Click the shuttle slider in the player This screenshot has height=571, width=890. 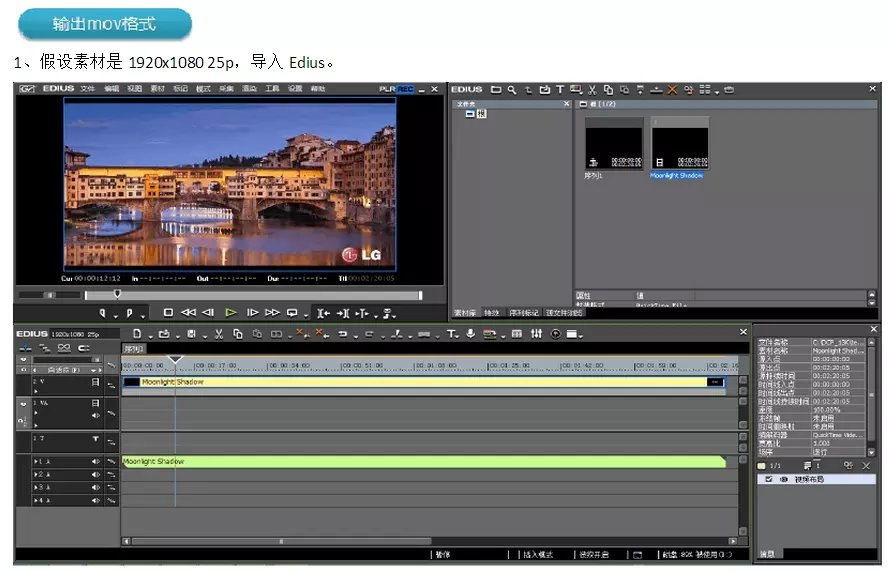click(x=50, y=295)
